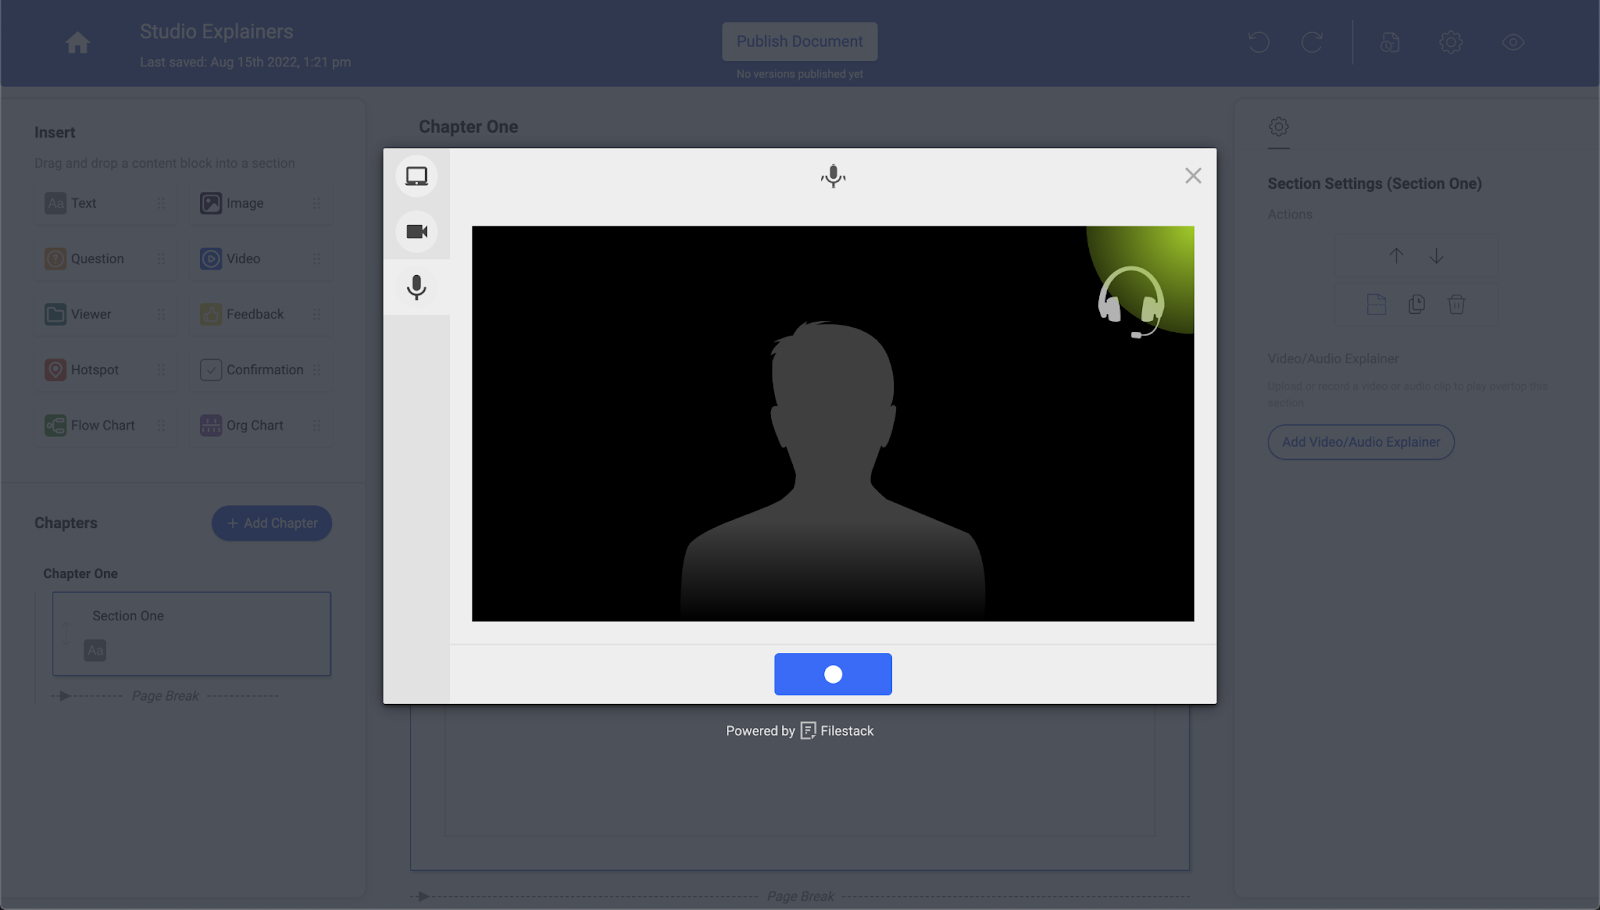The image size is (1600, 910).
Task: Click the camera preview area
Action: pos(833,424)
